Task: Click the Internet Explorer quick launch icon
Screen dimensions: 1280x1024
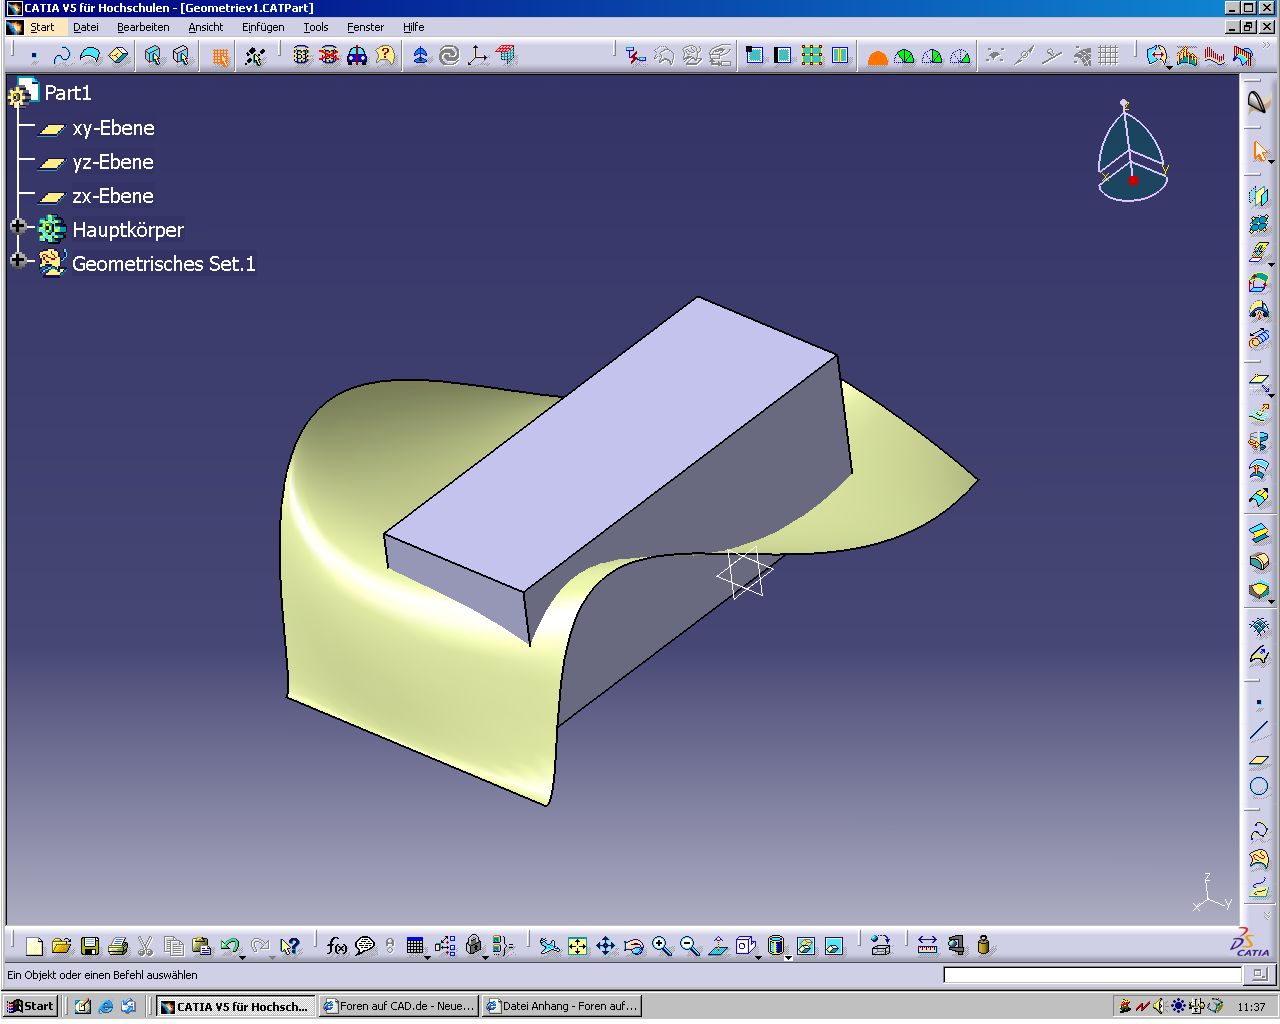Action: pyautogui.click(x=106, y=1006)
